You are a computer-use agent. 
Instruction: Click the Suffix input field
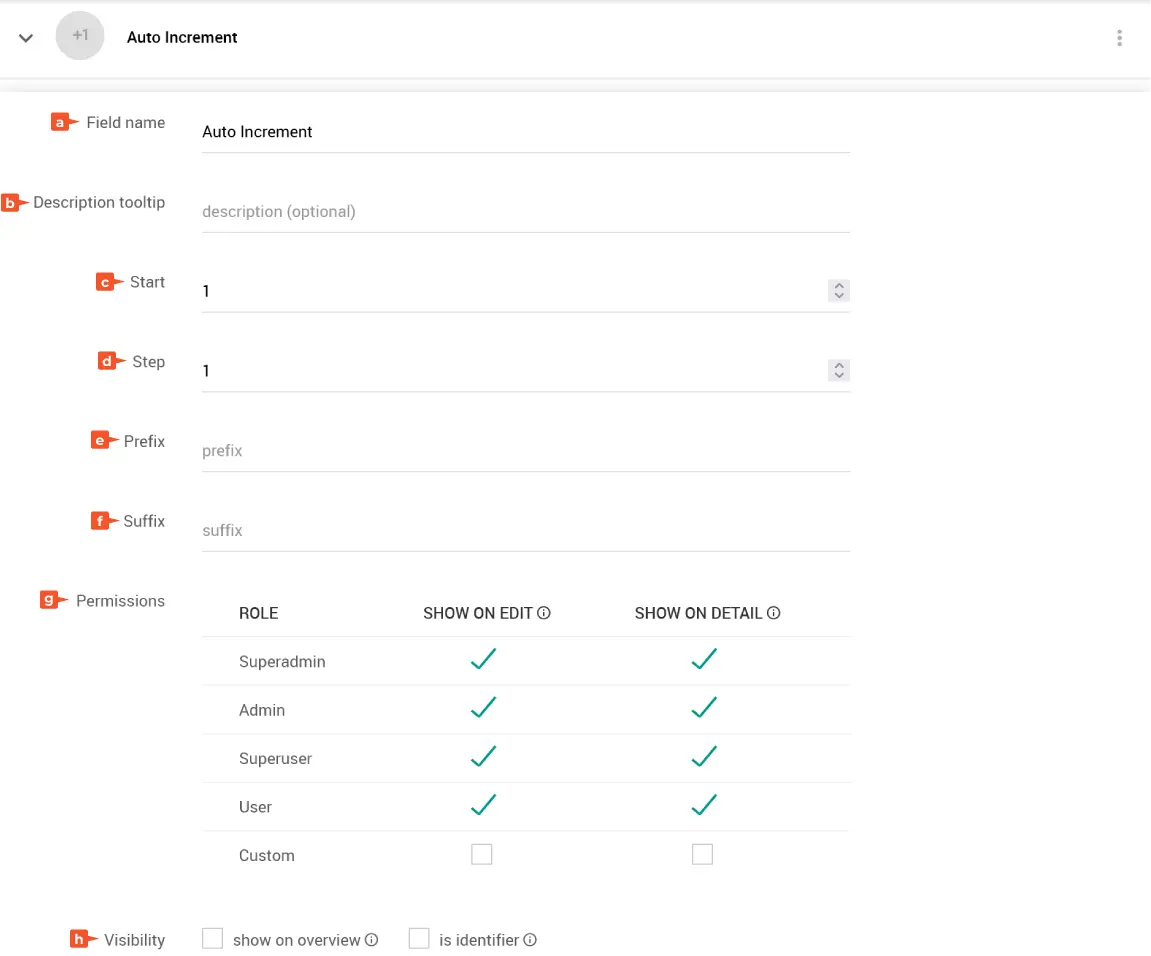525,531
